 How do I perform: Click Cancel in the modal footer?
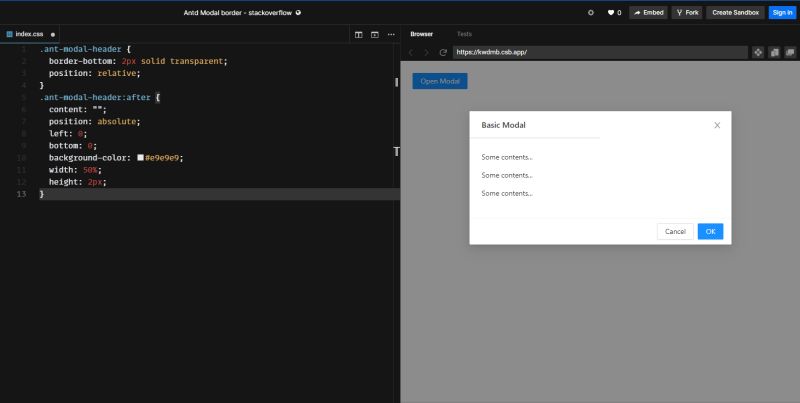[675, 232]
